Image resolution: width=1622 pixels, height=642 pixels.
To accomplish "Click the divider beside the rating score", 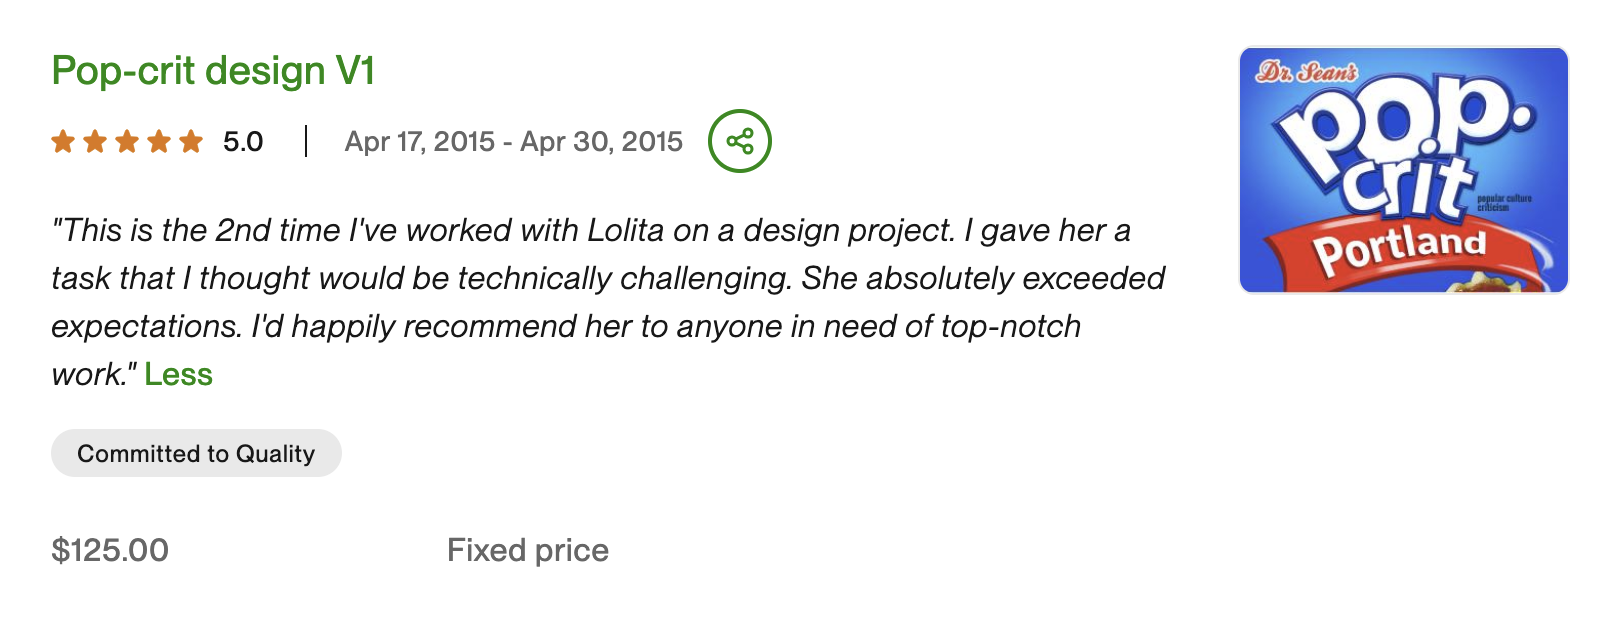I will pos(306,142).
